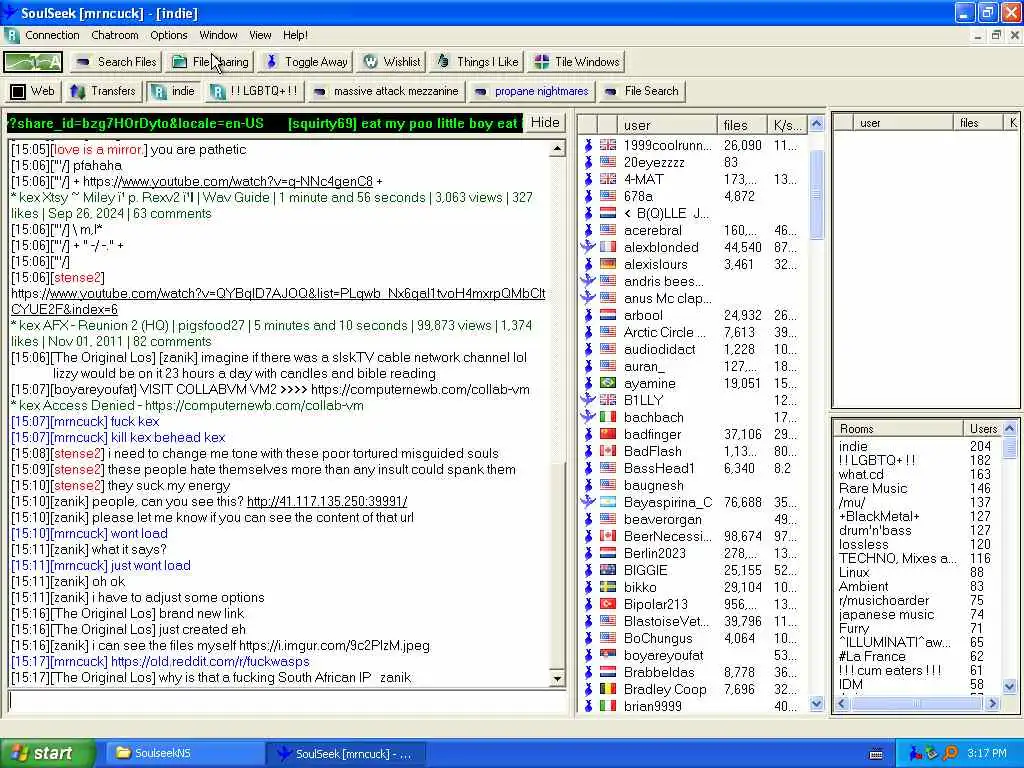Open the Options menu
This screenshot has height=768, width=1024.
[x=168, y=35]
